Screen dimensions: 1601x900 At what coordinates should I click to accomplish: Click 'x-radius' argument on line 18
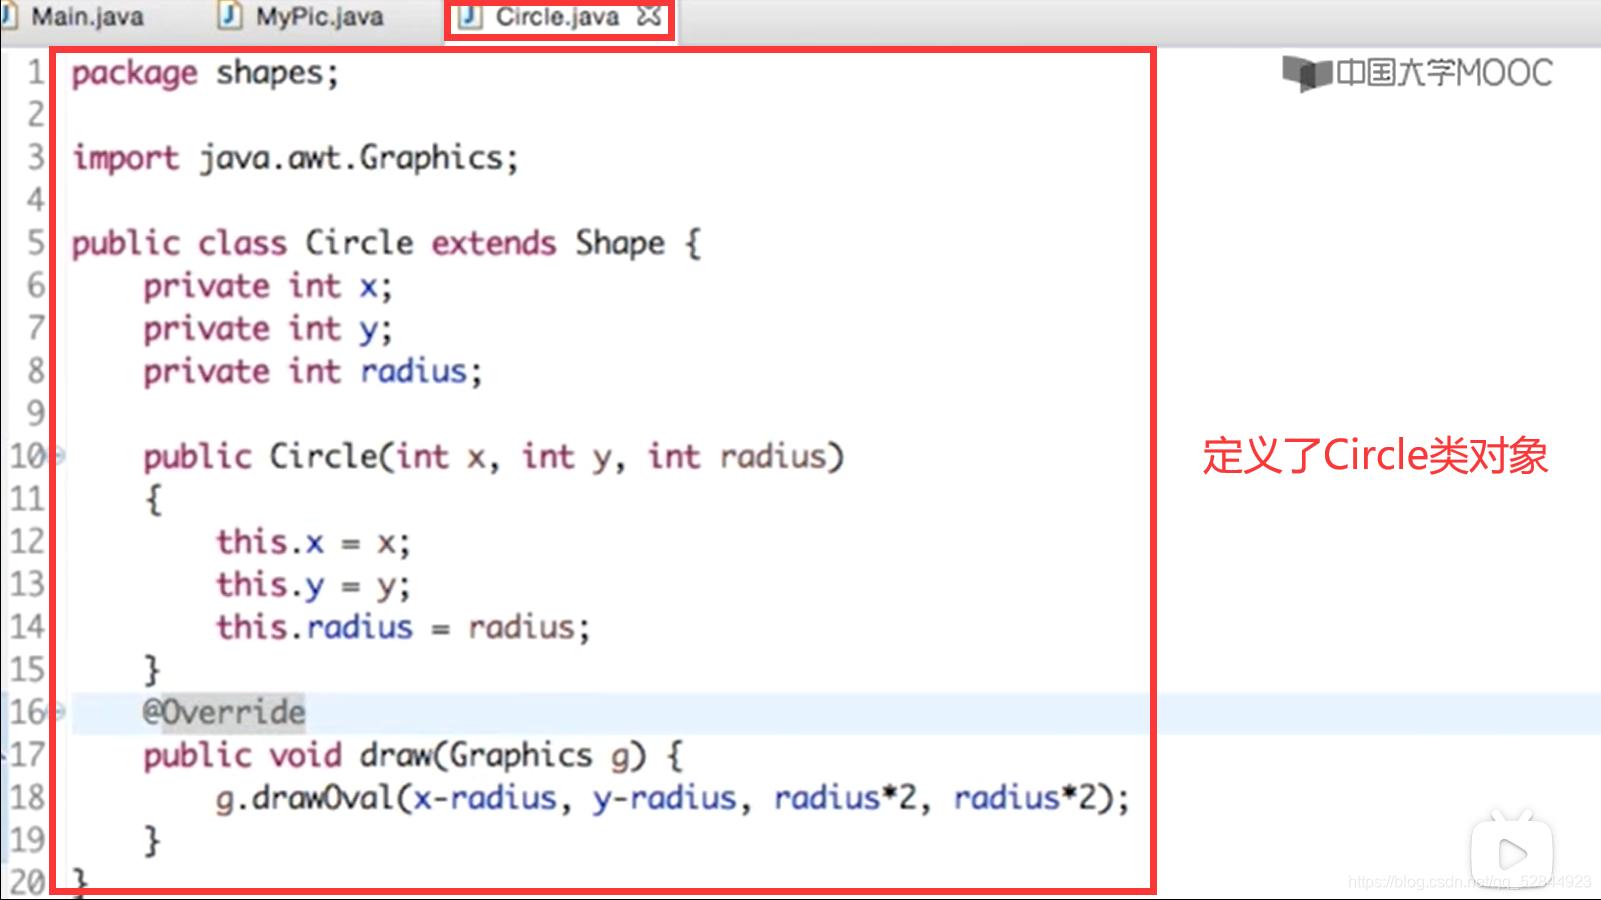tap(485, 798)
